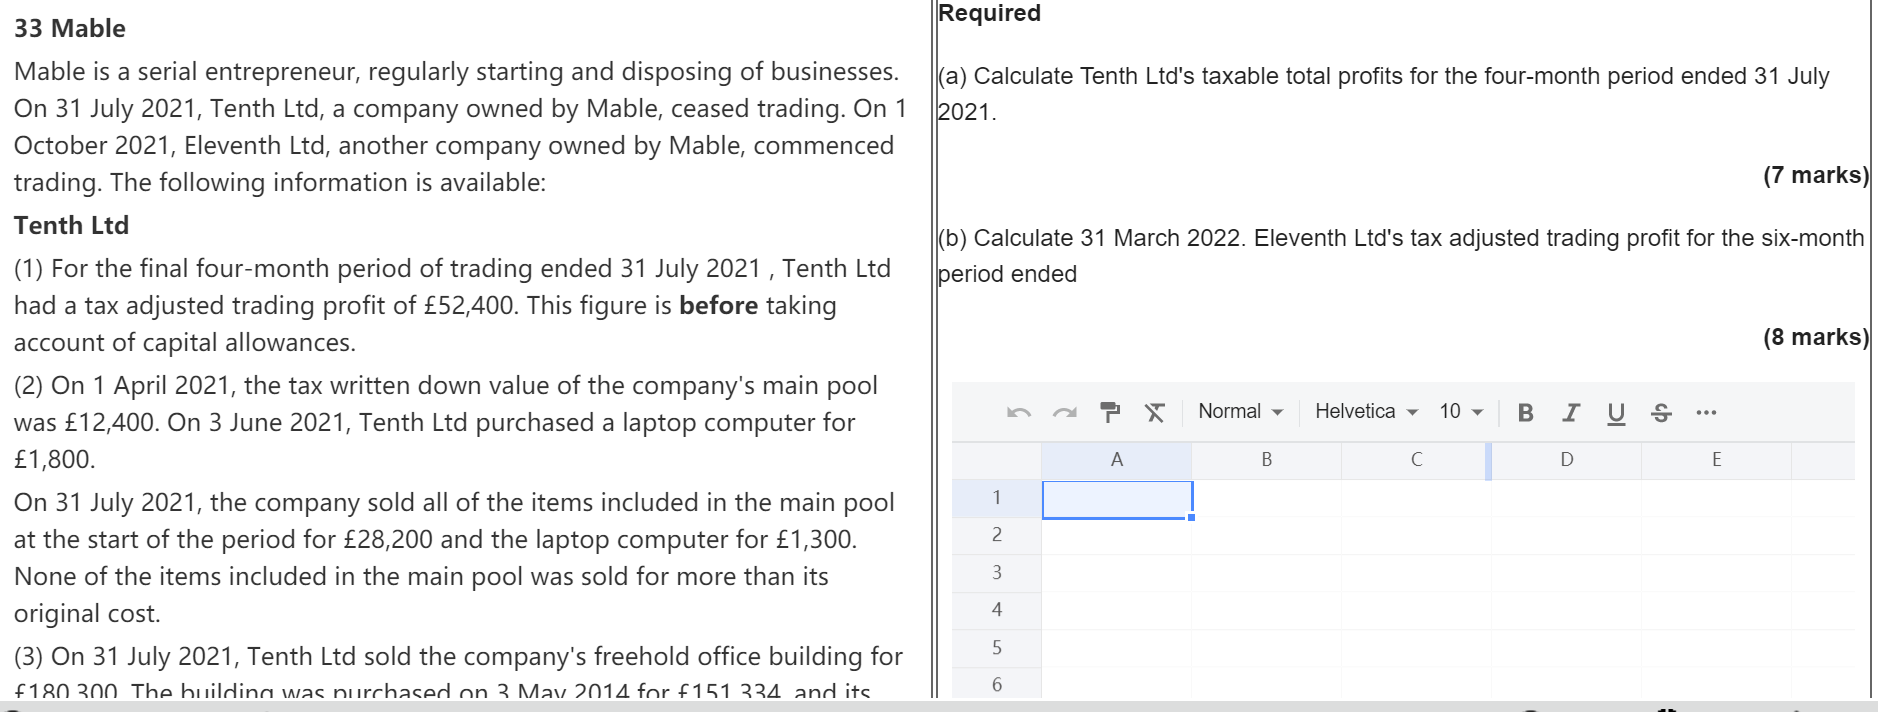
Task: Toggle underline formatting
Action: [x=1616, y=412]
